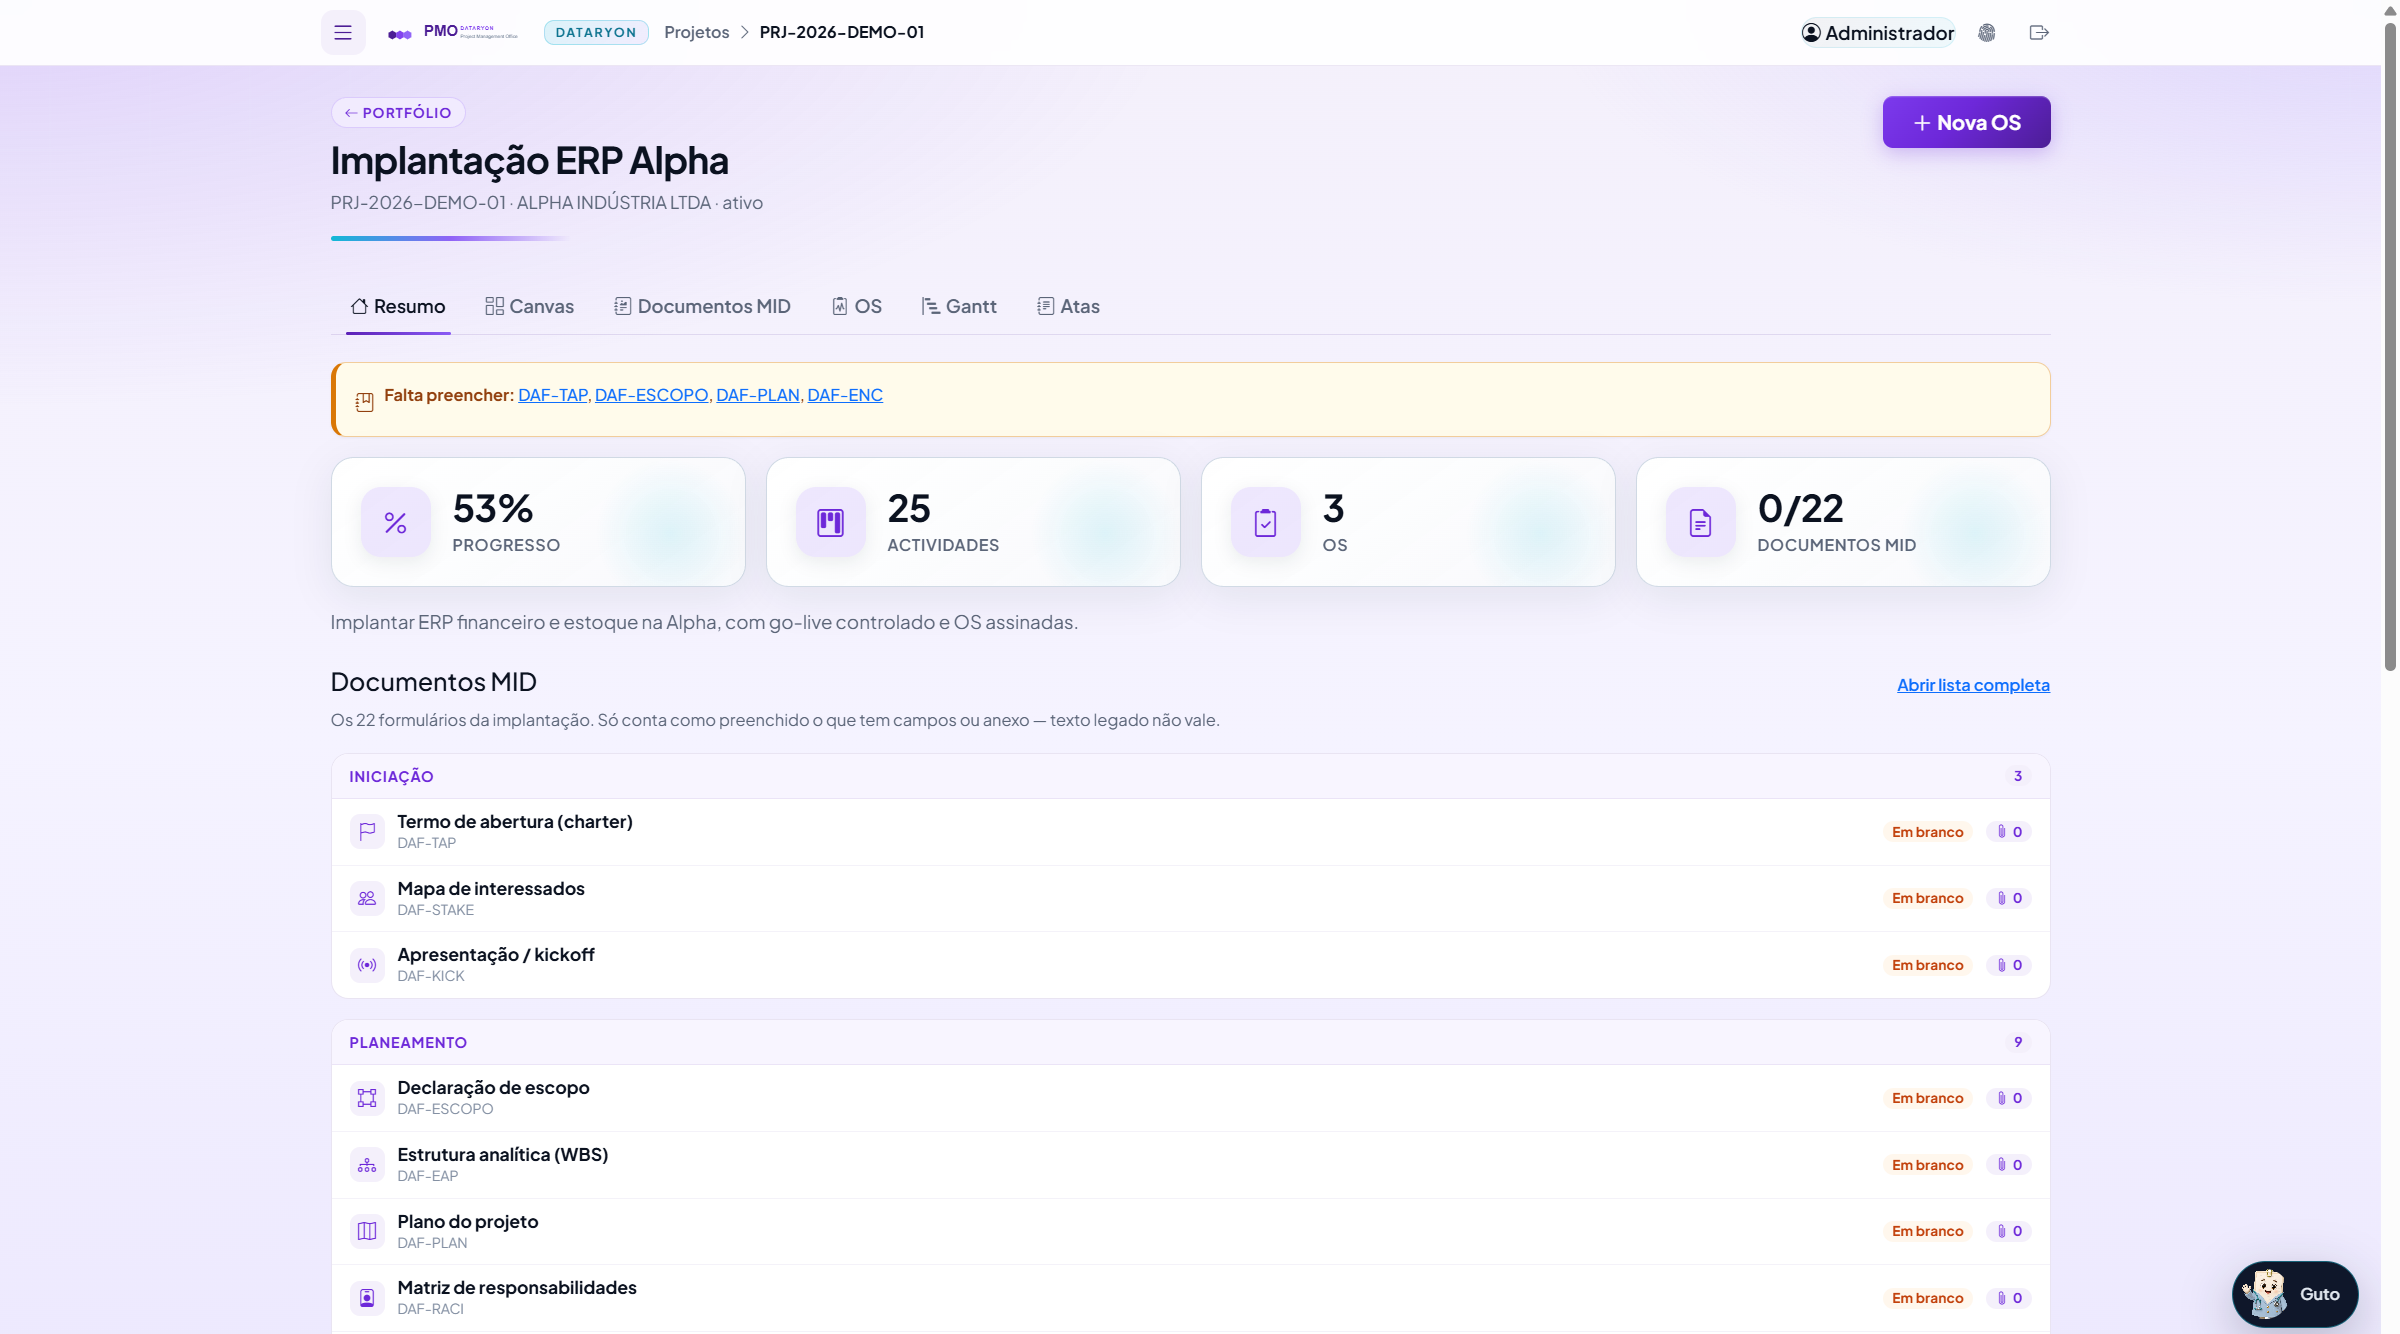Click attachment count for Plano do projeto
This screenshot has width=2400, height=1334.
pos(2009,1231)
